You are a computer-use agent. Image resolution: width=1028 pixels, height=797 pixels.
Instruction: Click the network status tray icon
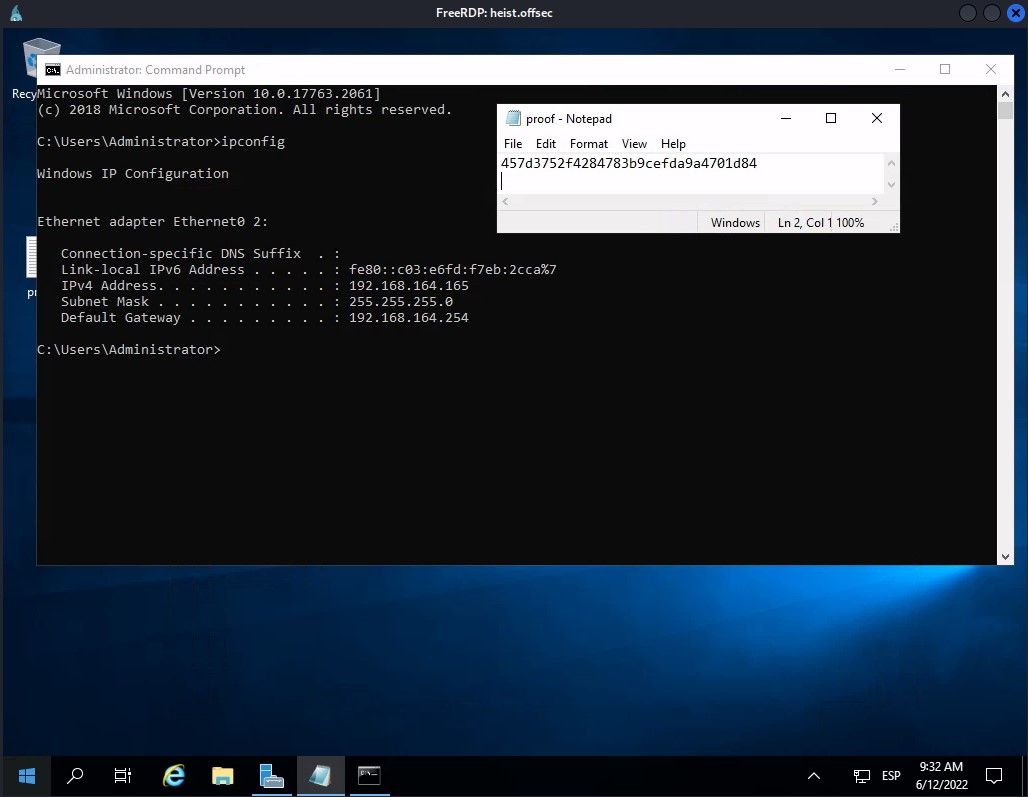click(861, 776)
